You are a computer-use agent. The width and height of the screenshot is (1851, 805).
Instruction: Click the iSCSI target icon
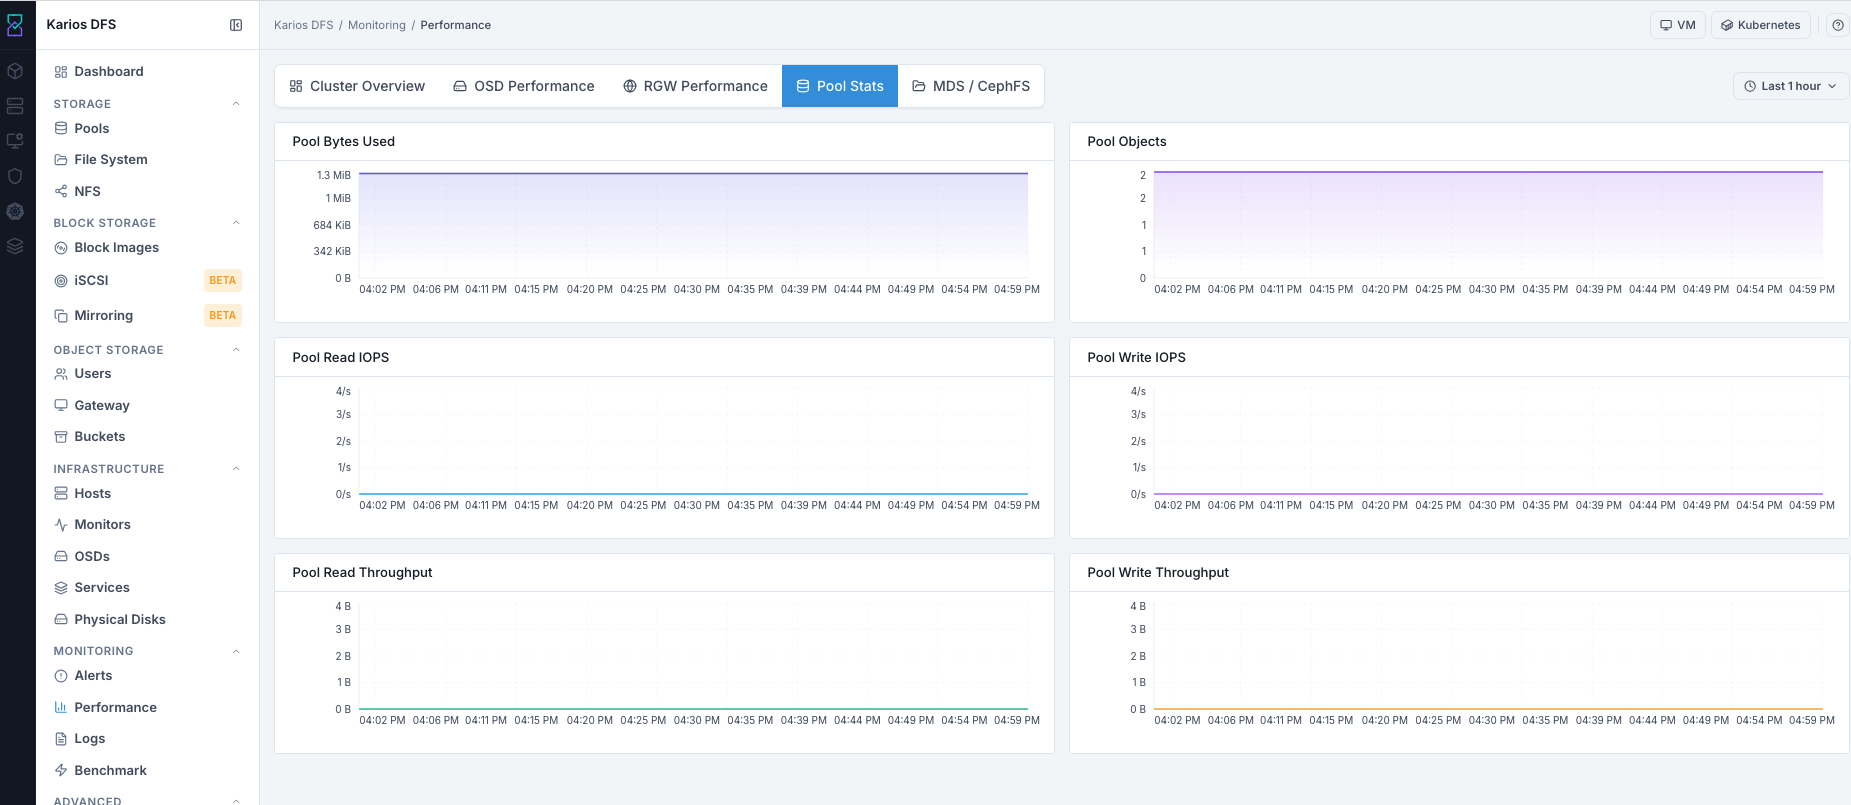pyautogui.click(x=61, y=281)
